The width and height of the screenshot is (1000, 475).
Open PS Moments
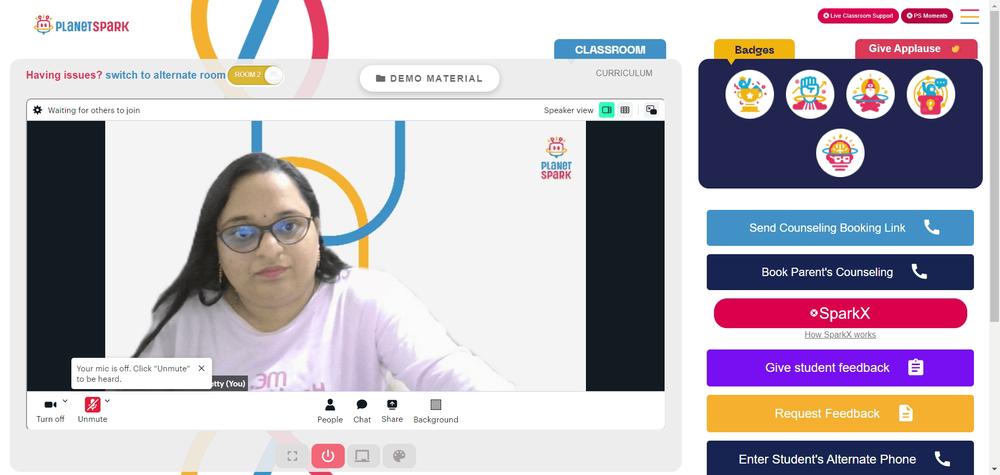pyautogui.click(x=927, y=16)
